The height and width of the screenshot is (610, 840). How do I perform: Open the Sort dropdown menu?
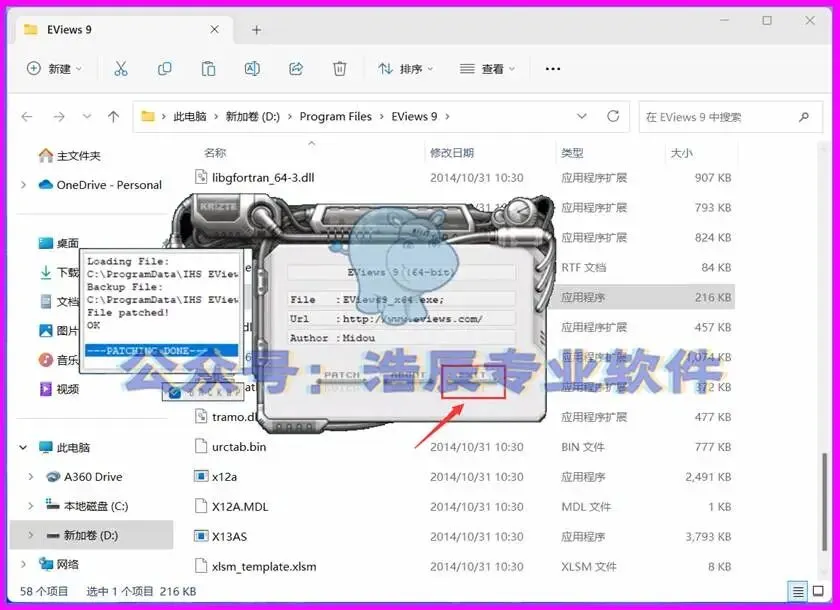[406, 69]
